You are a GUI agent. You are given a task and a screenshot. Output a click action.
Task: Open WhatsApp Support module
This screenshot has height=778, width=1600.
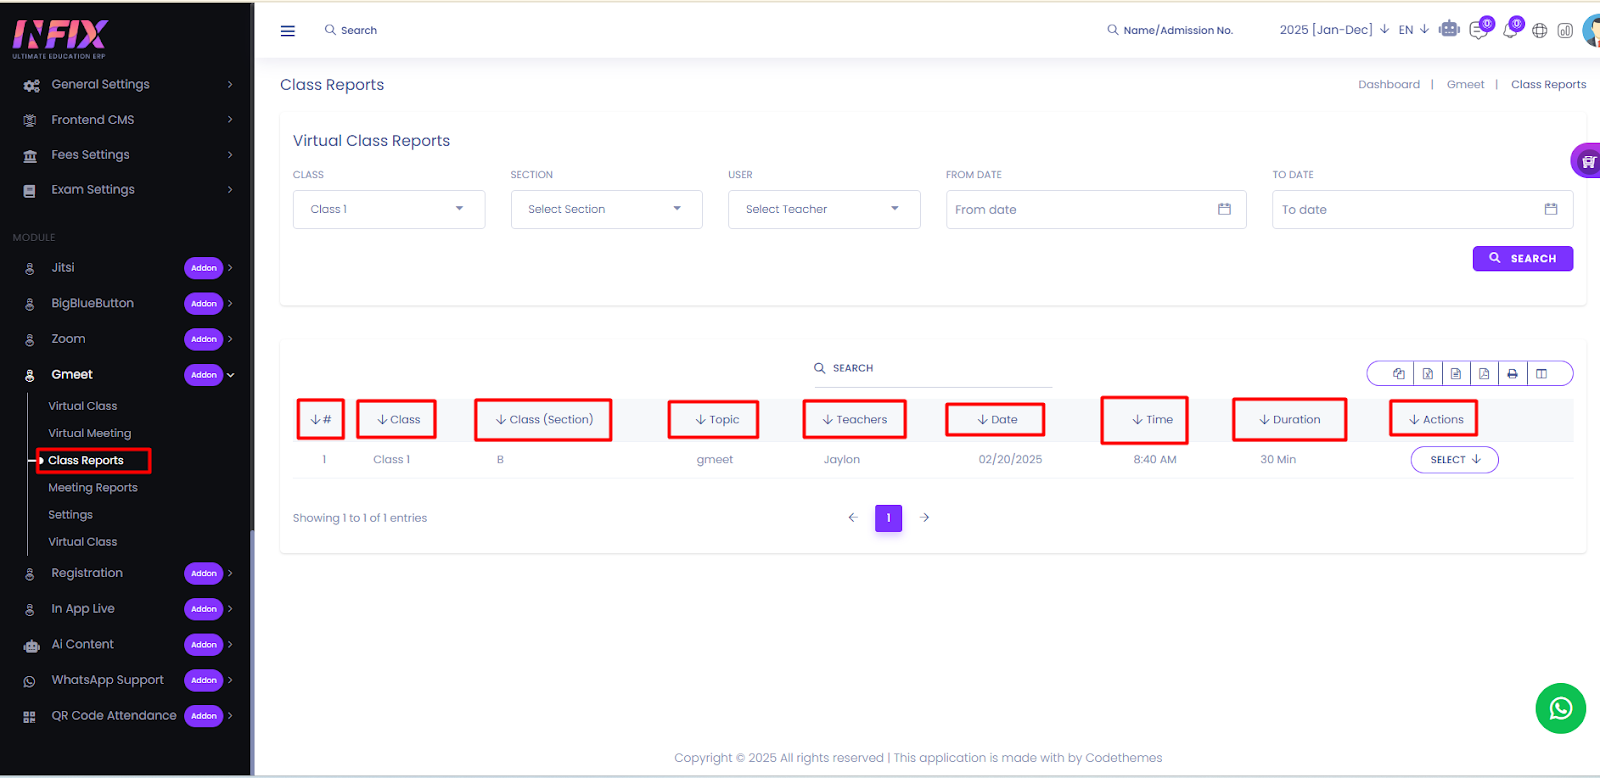point(127,680)
